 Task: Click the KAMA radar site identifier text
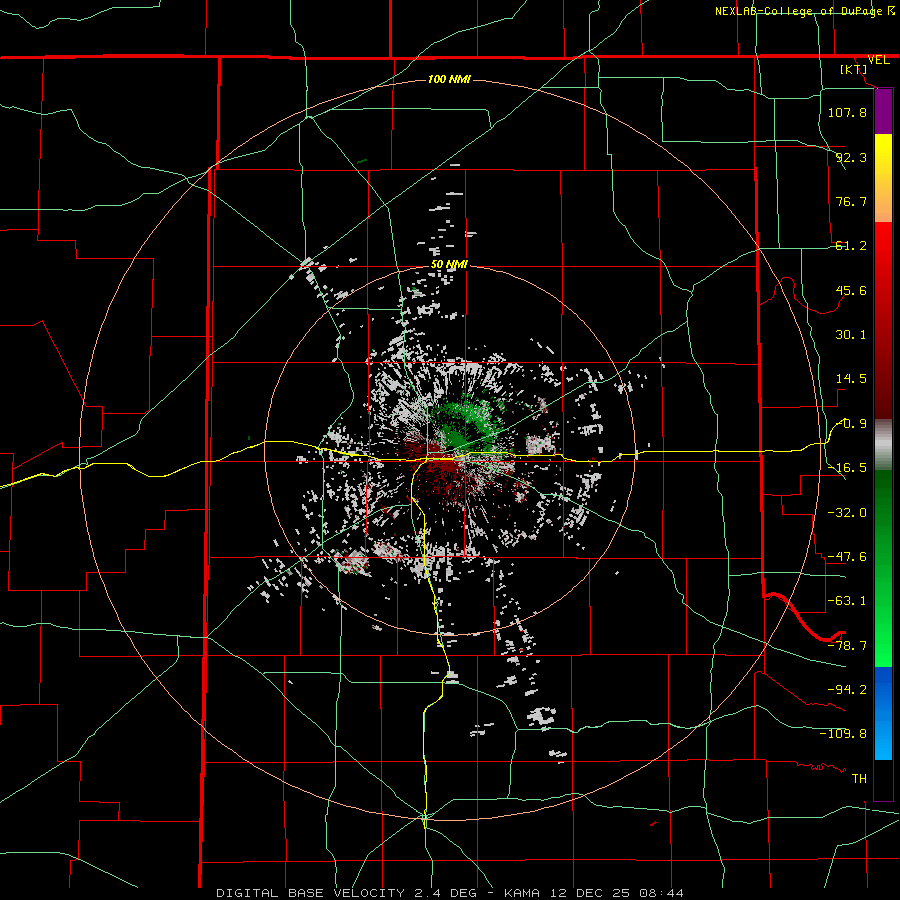tap(522, 893)
